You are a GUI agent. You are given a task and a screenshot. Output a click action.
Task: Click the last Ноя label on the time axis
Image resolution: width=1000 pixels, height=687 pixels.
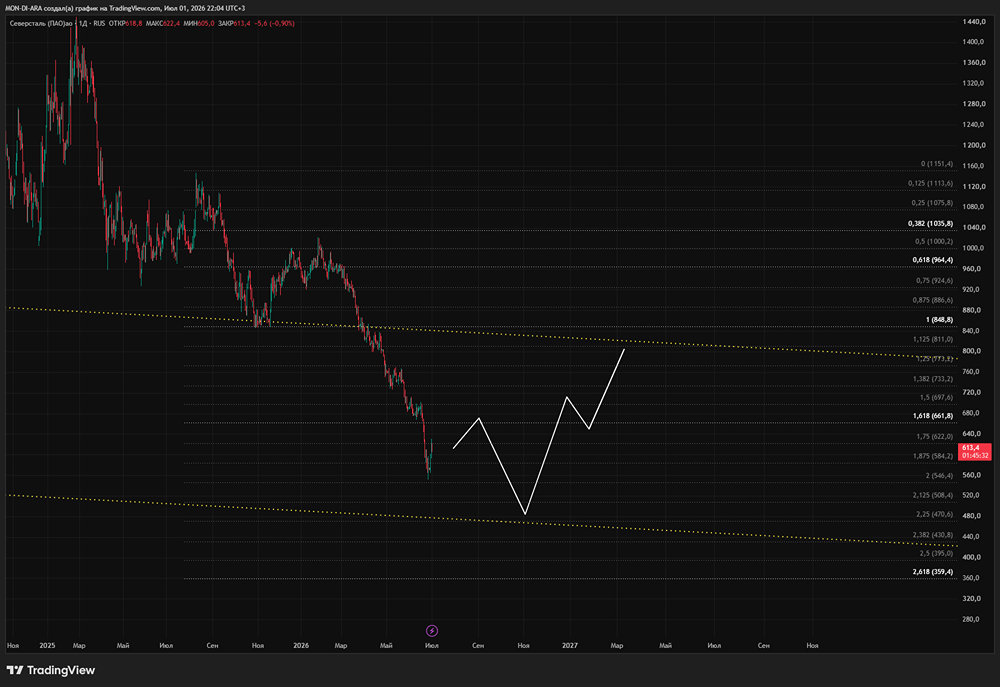812,646
